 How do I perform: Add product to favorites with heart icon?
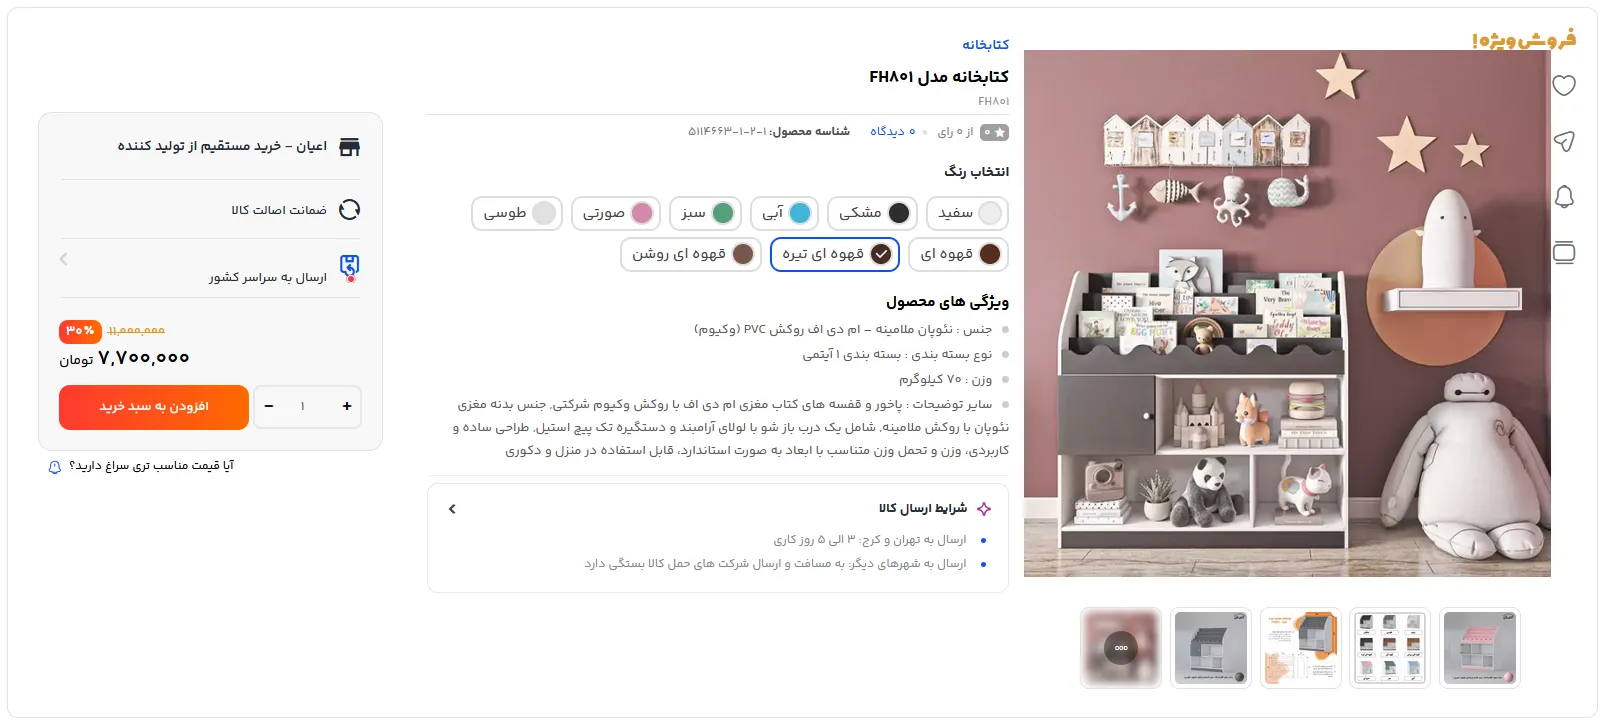[x=1564, y=86]
